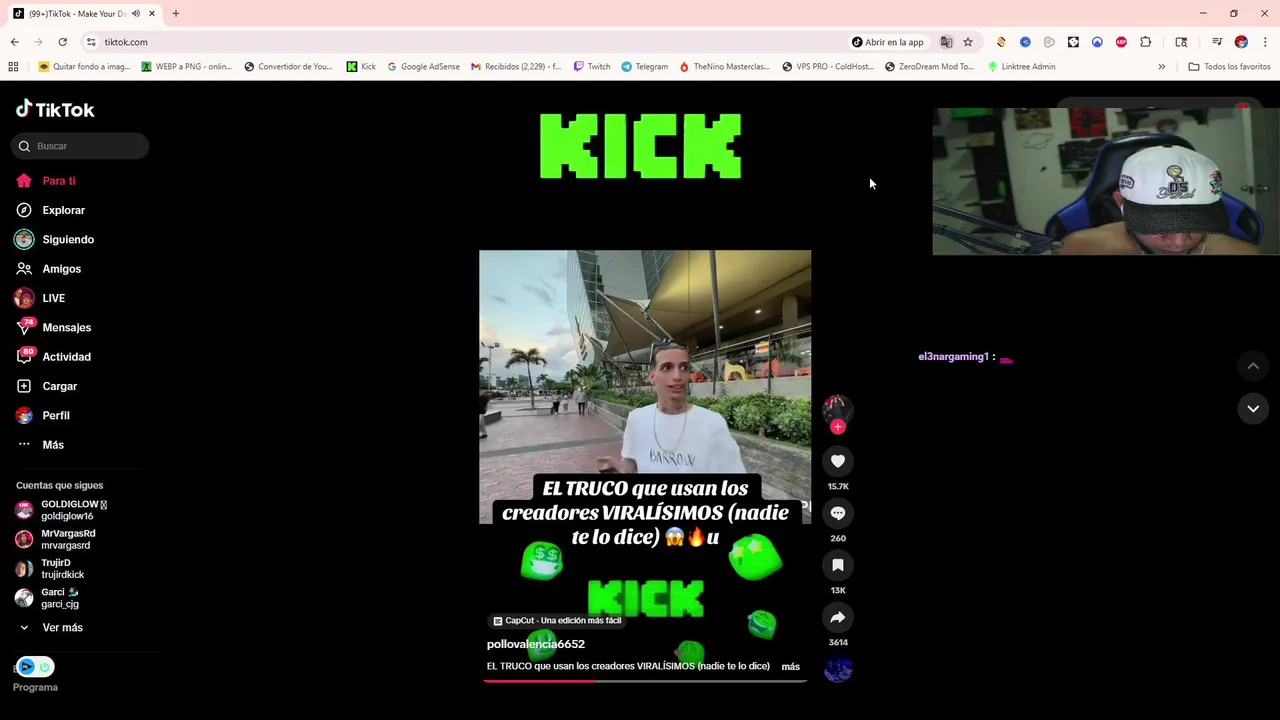Open the Extensions puzzle icon

pyautogui.click(x=1146, y=42)
